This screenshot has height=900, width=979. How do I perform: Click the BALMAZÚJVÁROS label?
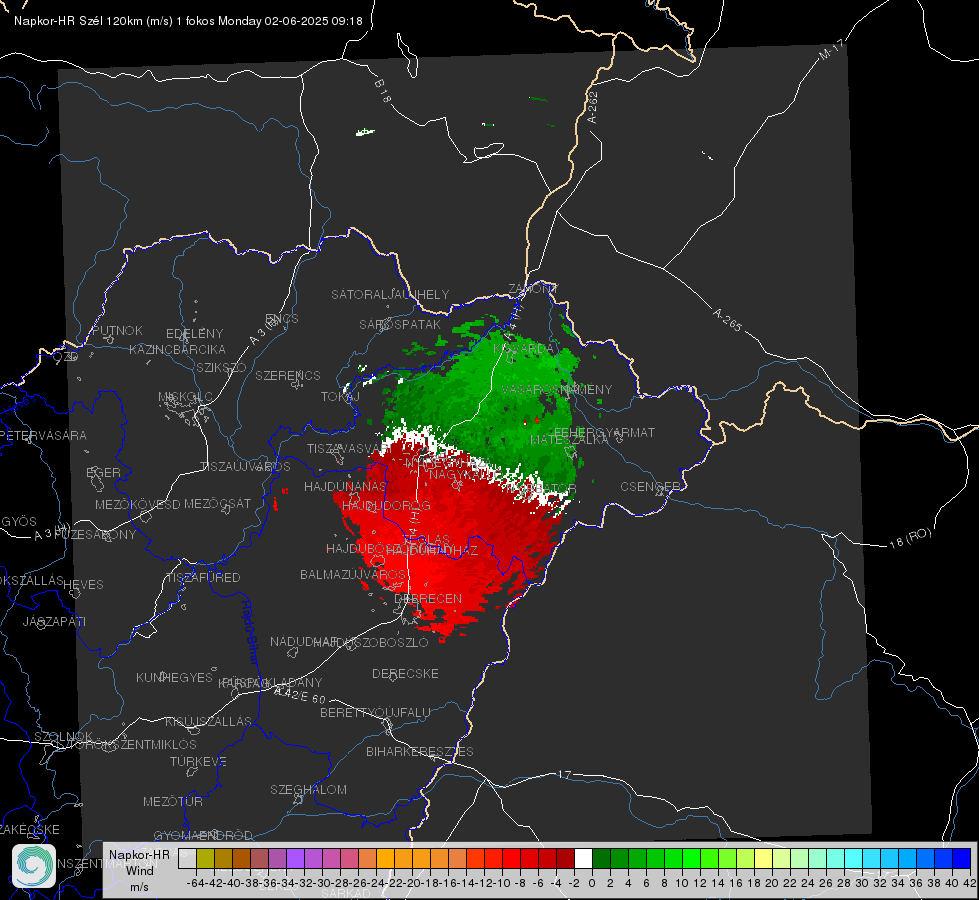(x=353, y=574)
